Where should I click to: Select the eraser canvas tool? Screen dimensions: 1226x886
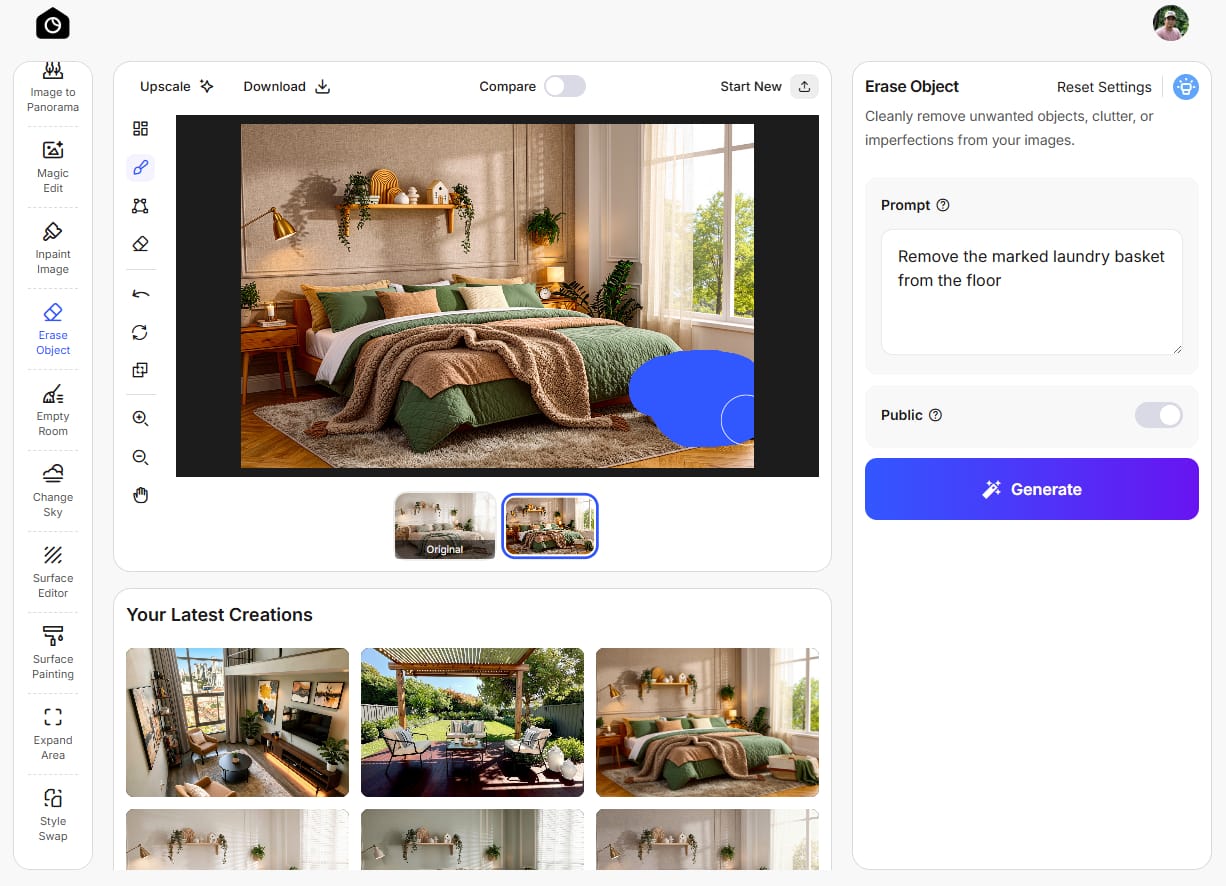[x=141, y=243]
